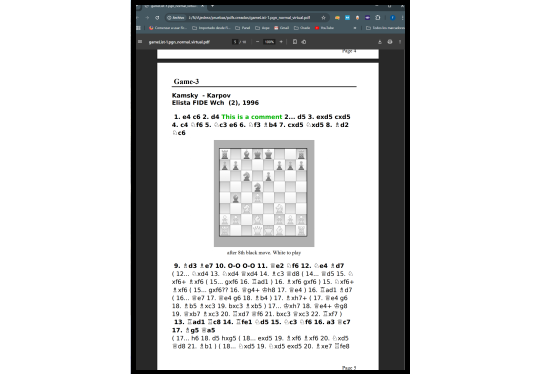Screen dimensions: 540x374
Task: Open the Gmail bookmark
Action: click(281, 28)
